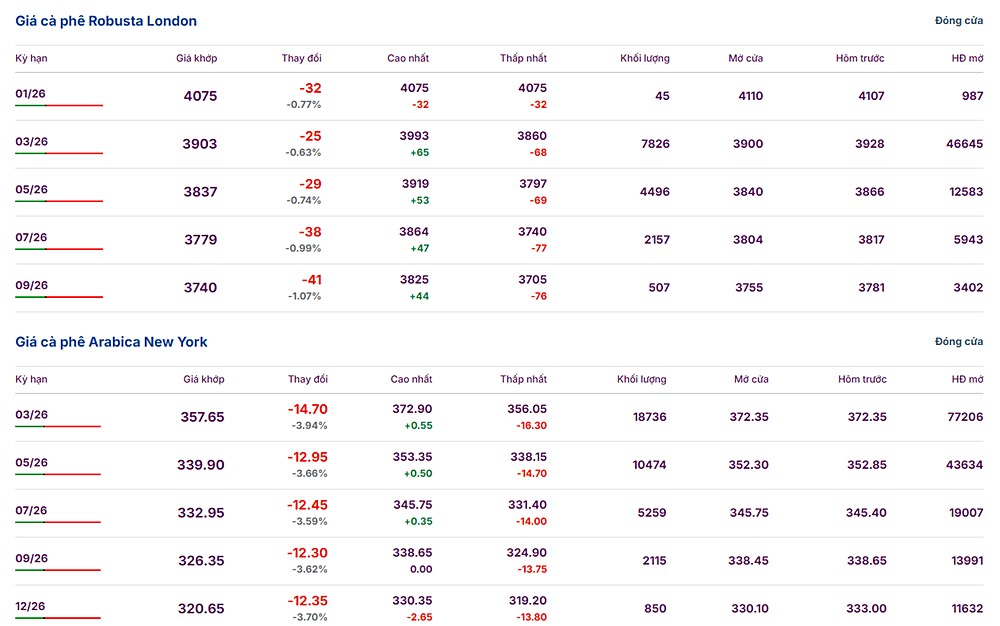Click the Kỳ hạn header in Robusta table
The height and width of the screenshot is (626, 1000).
tap(31, 58)
